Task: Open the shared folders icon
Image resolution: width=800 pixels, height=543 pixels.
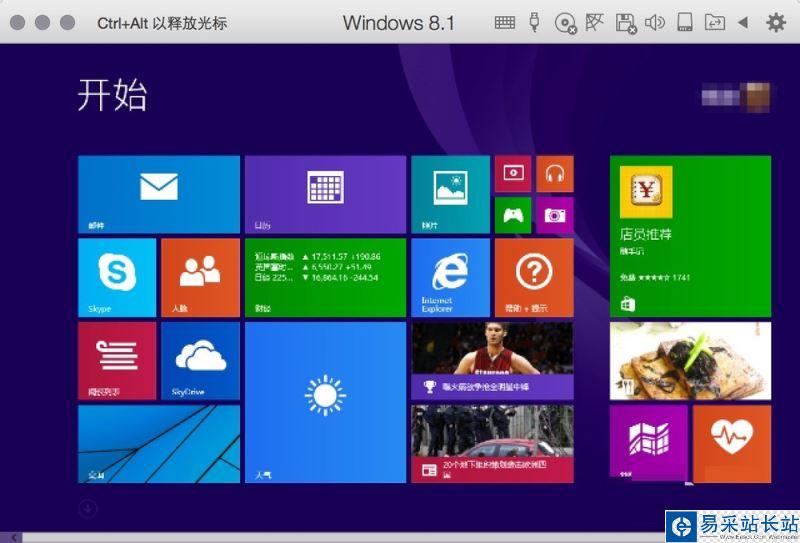Action: [x=714, y=22]
